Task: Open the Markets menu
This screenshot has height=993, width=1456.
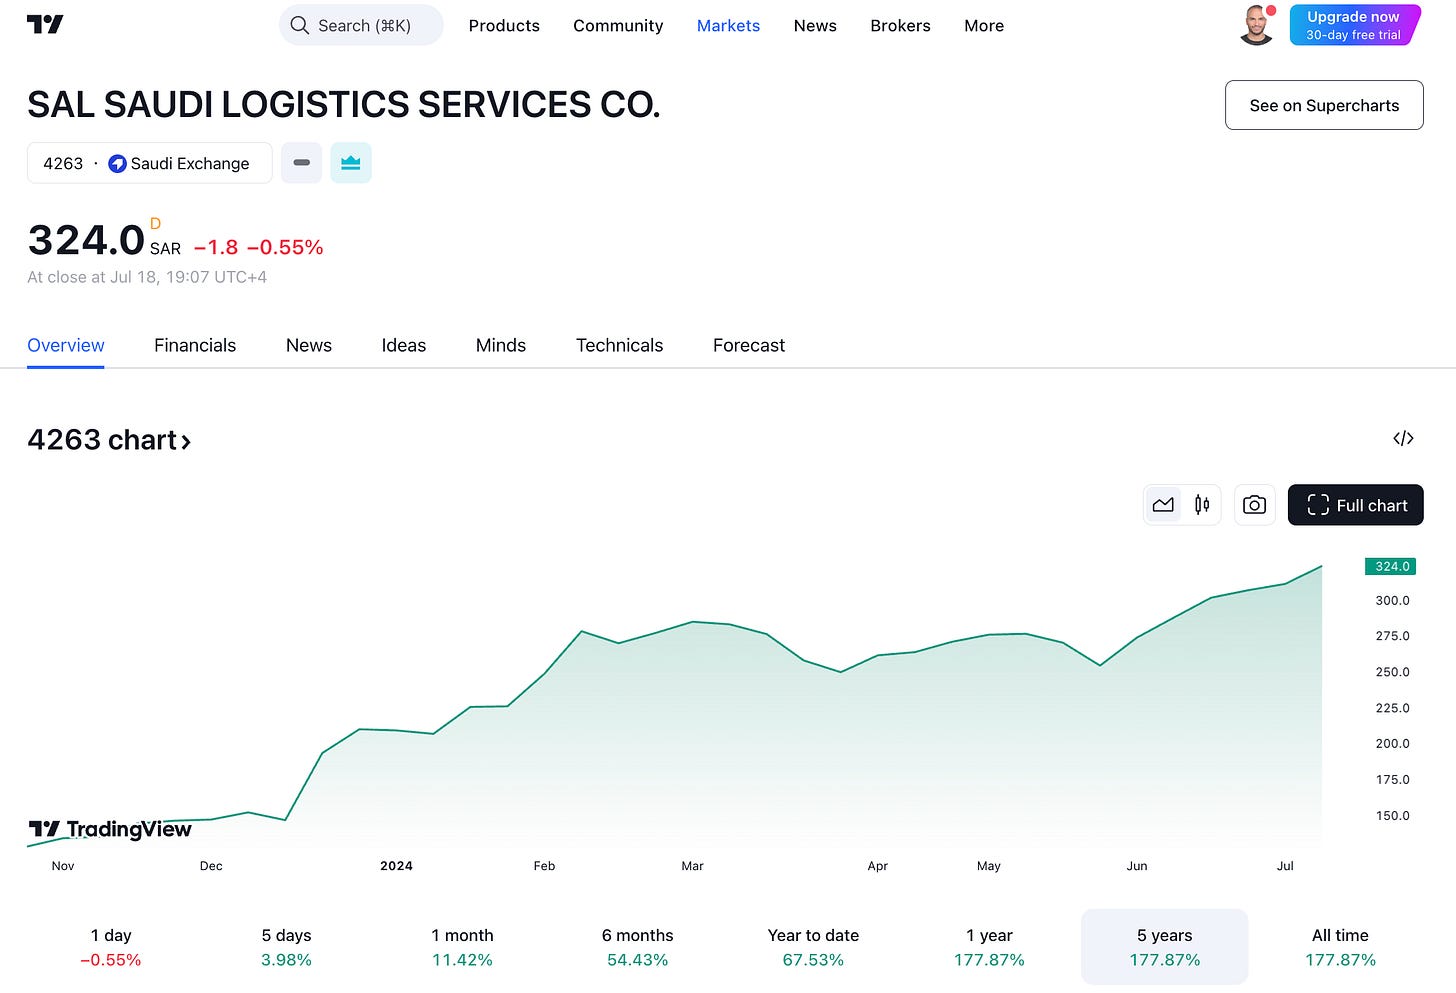Action: click(x=728, y=25)
